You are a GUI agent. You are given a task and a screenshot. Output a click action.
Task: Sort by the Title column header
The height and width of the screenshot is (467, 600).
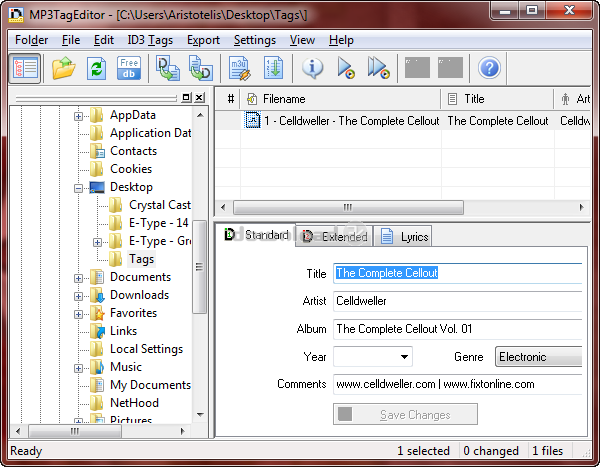(497, 99)
